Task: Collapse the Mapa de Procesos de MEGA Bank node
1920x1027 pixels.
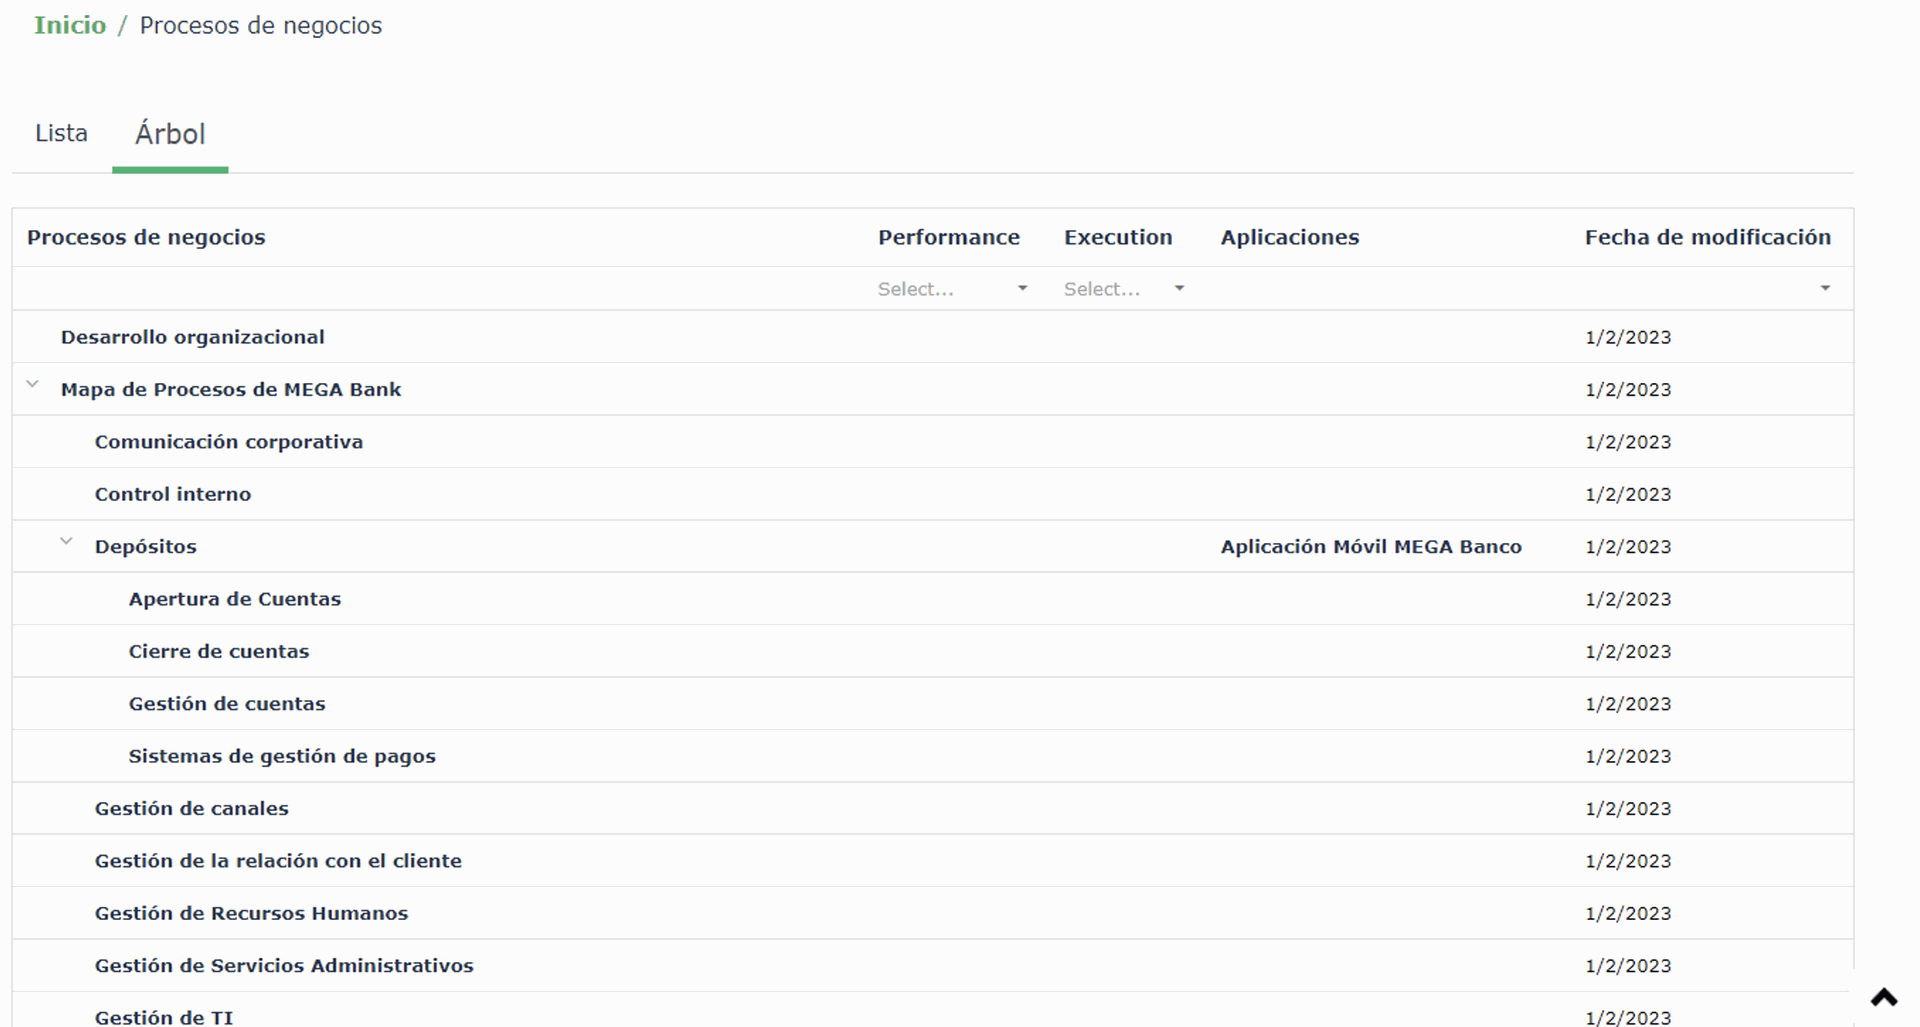Action: (x=32, y=384)
